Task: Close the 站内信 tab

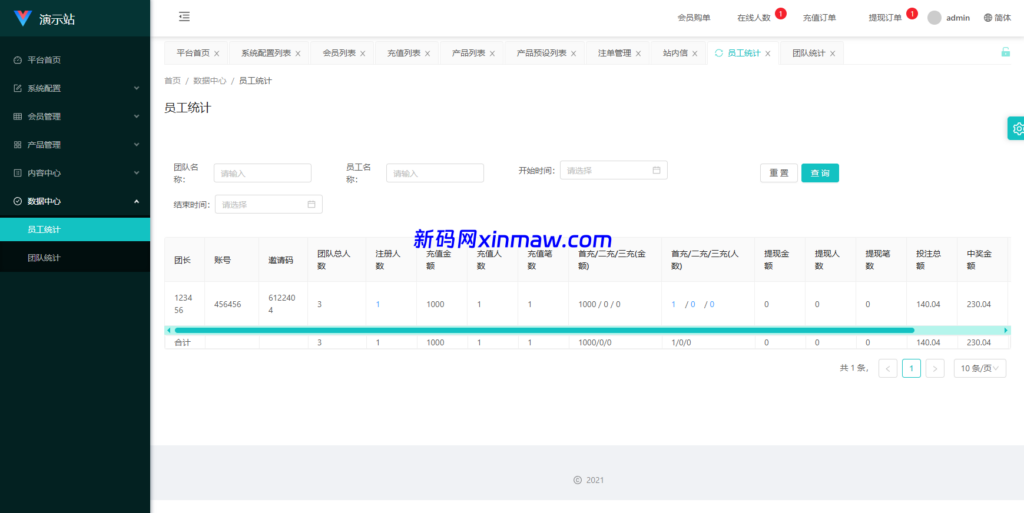Action: 695,54
